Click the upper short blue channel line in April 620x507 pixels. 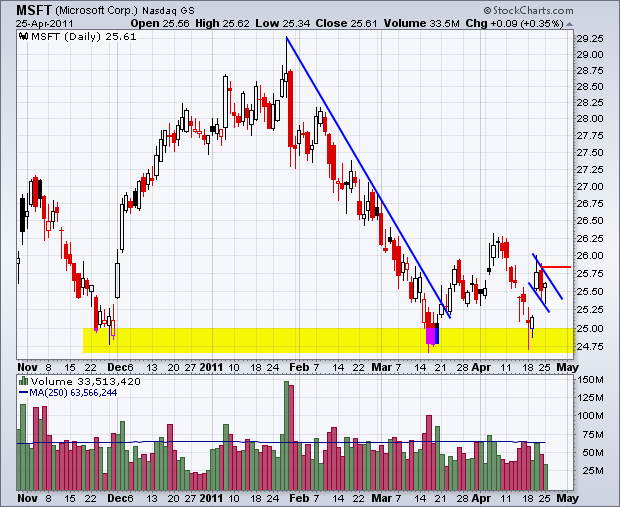pyautogui.click(x=547, y=276)
